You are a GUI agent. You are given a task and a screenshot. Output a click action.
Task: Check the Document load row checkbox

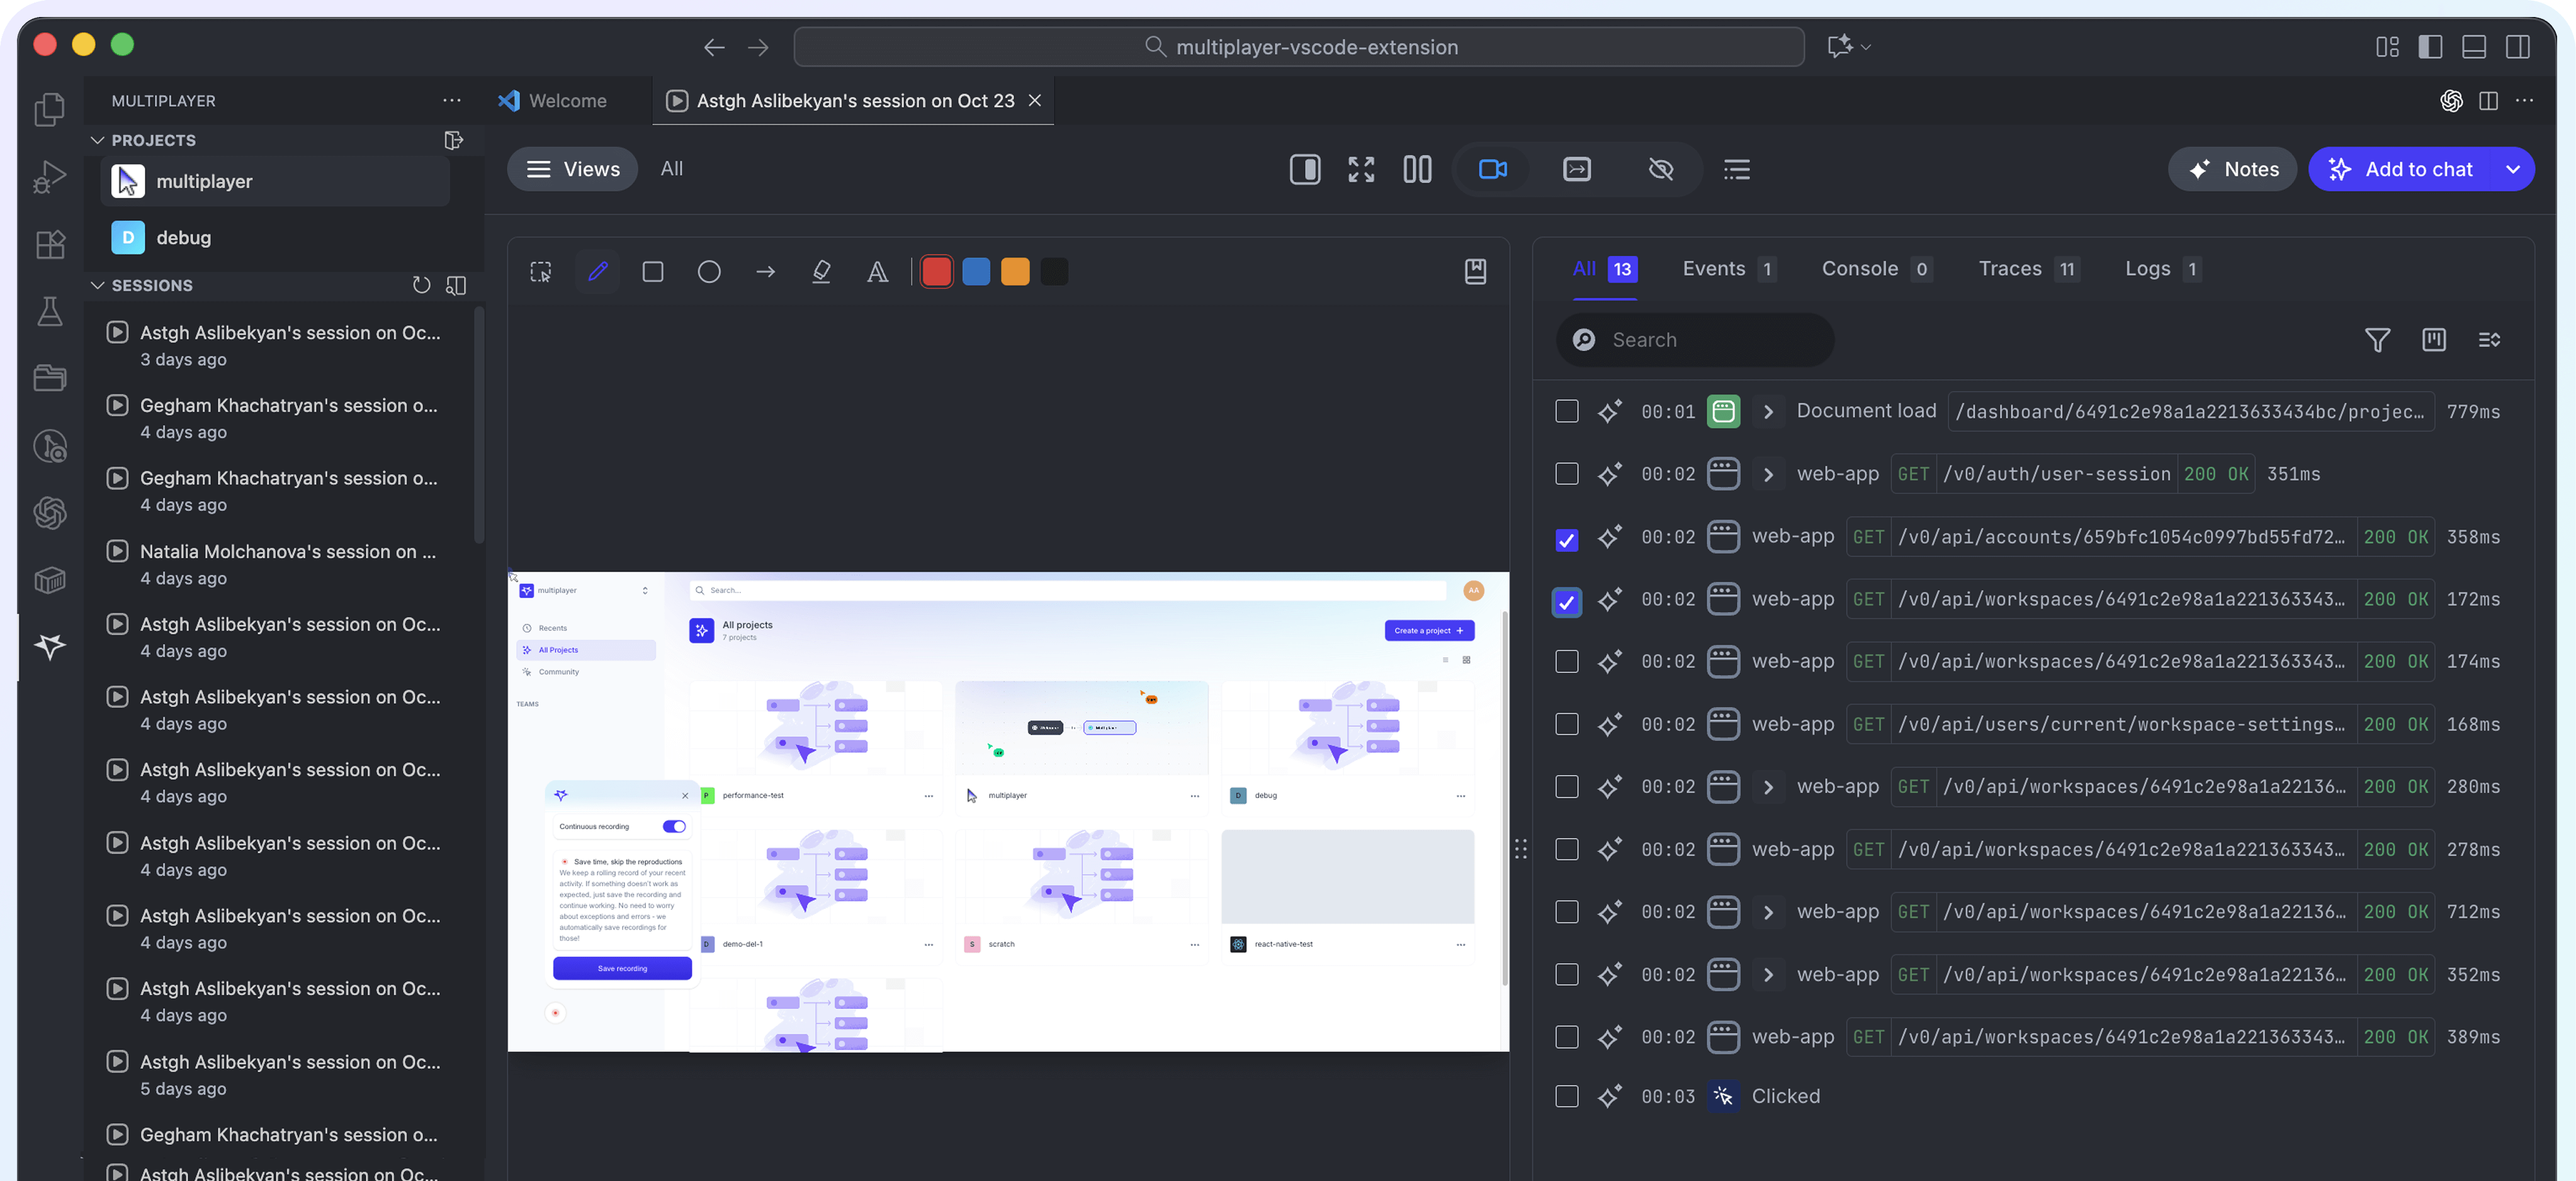[1567, 411]
